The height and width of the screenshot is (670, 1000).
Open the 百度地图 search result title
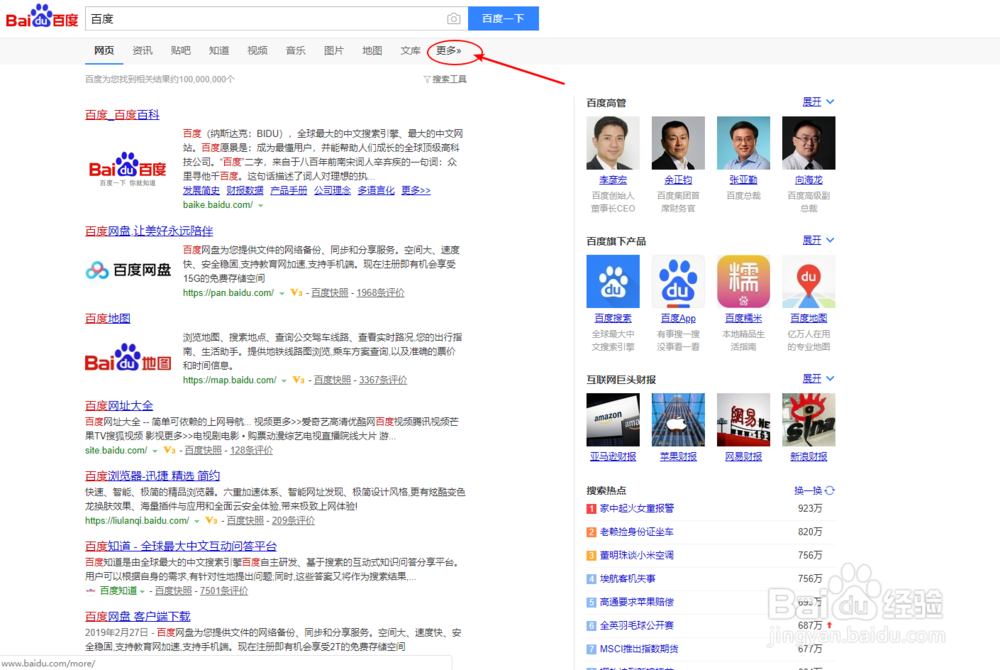(x=107, y=318)
